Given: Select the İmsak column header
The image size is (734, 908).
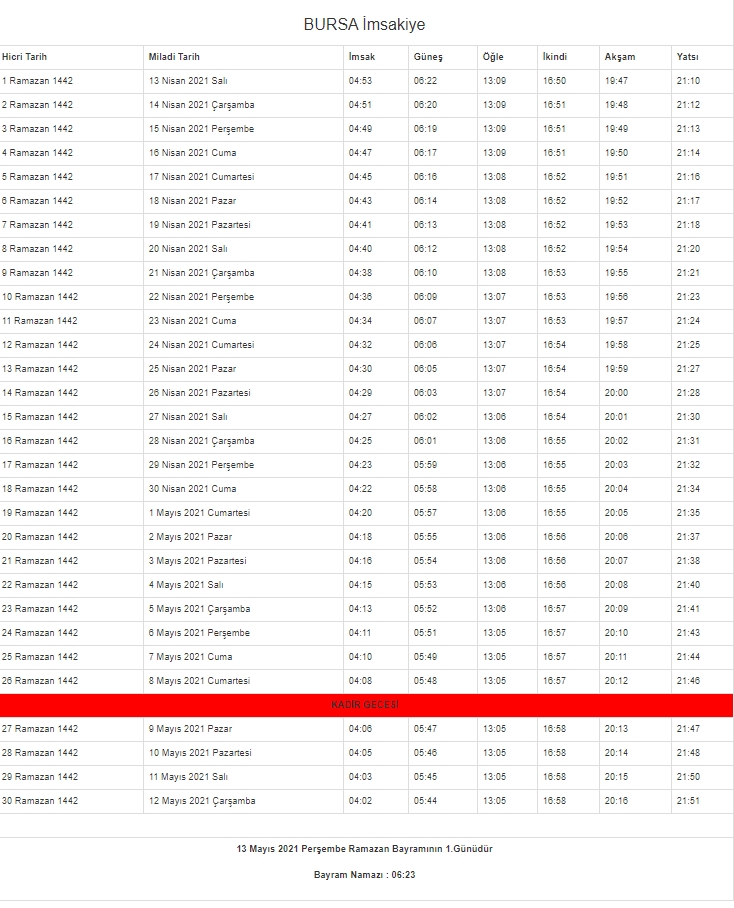Looking at the screenshot, I should 361,57.
